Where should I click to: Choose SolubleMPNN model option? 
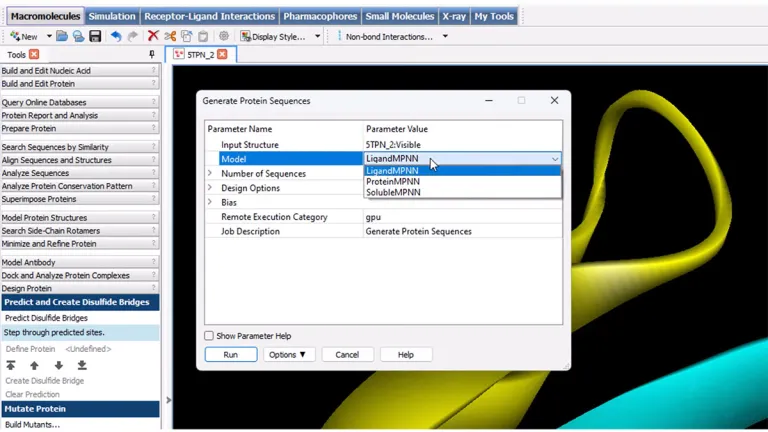(462, 192)
